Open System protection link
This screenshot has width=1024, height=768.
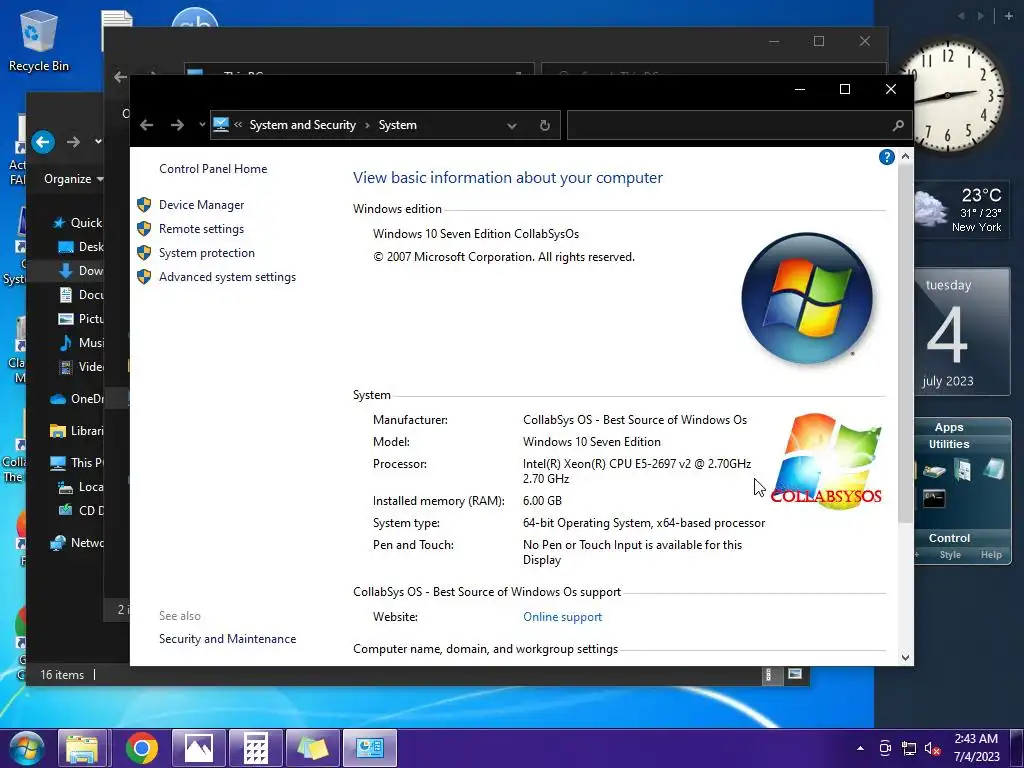point(206,253)
